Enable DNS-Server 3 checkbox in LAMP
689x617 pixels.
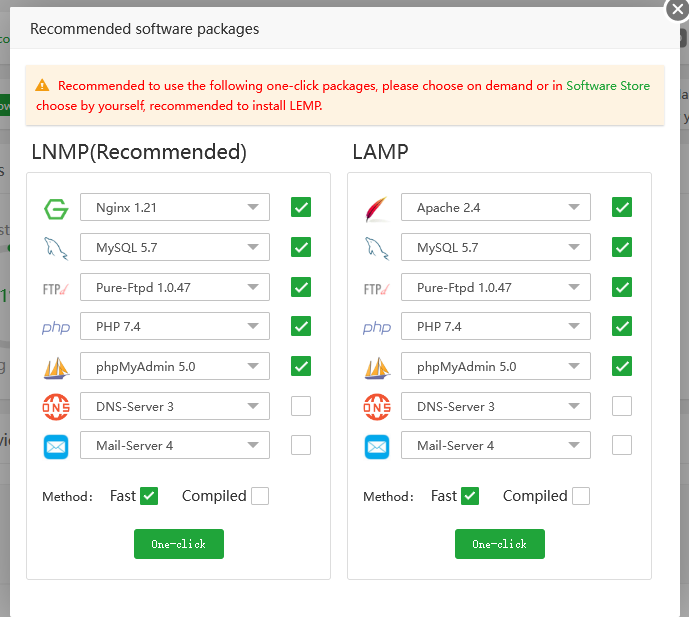[x=622, y=406]
